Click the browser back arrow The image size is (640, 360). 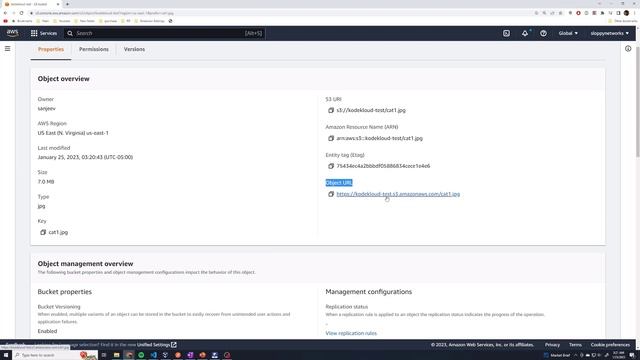point(5,13)
